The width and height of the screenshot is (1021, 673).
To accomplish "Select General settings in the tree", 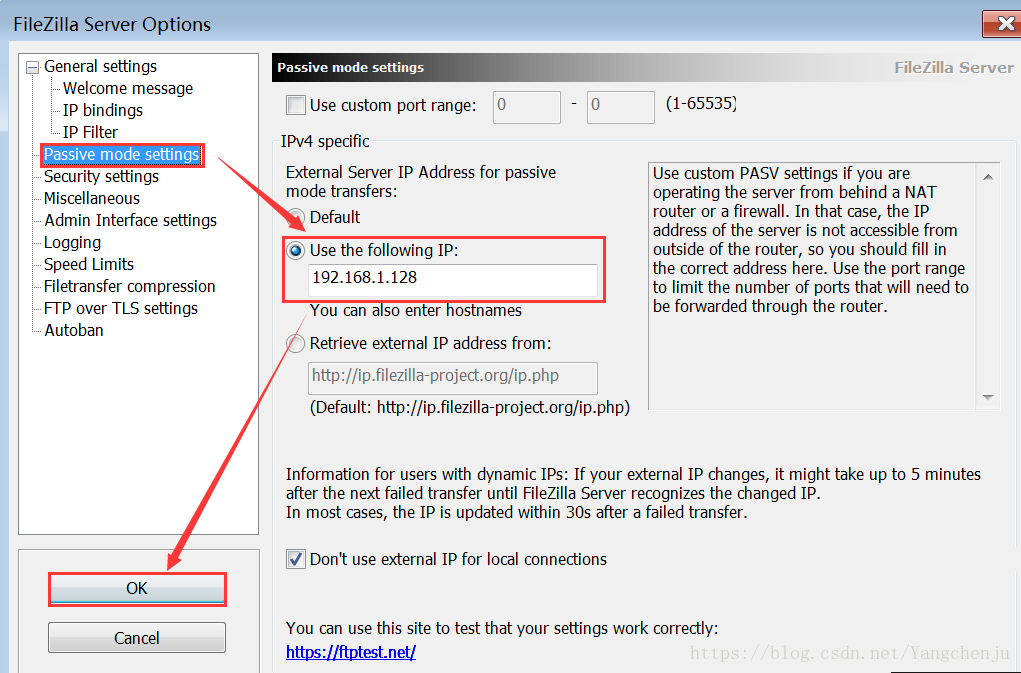I will (100, 66).
